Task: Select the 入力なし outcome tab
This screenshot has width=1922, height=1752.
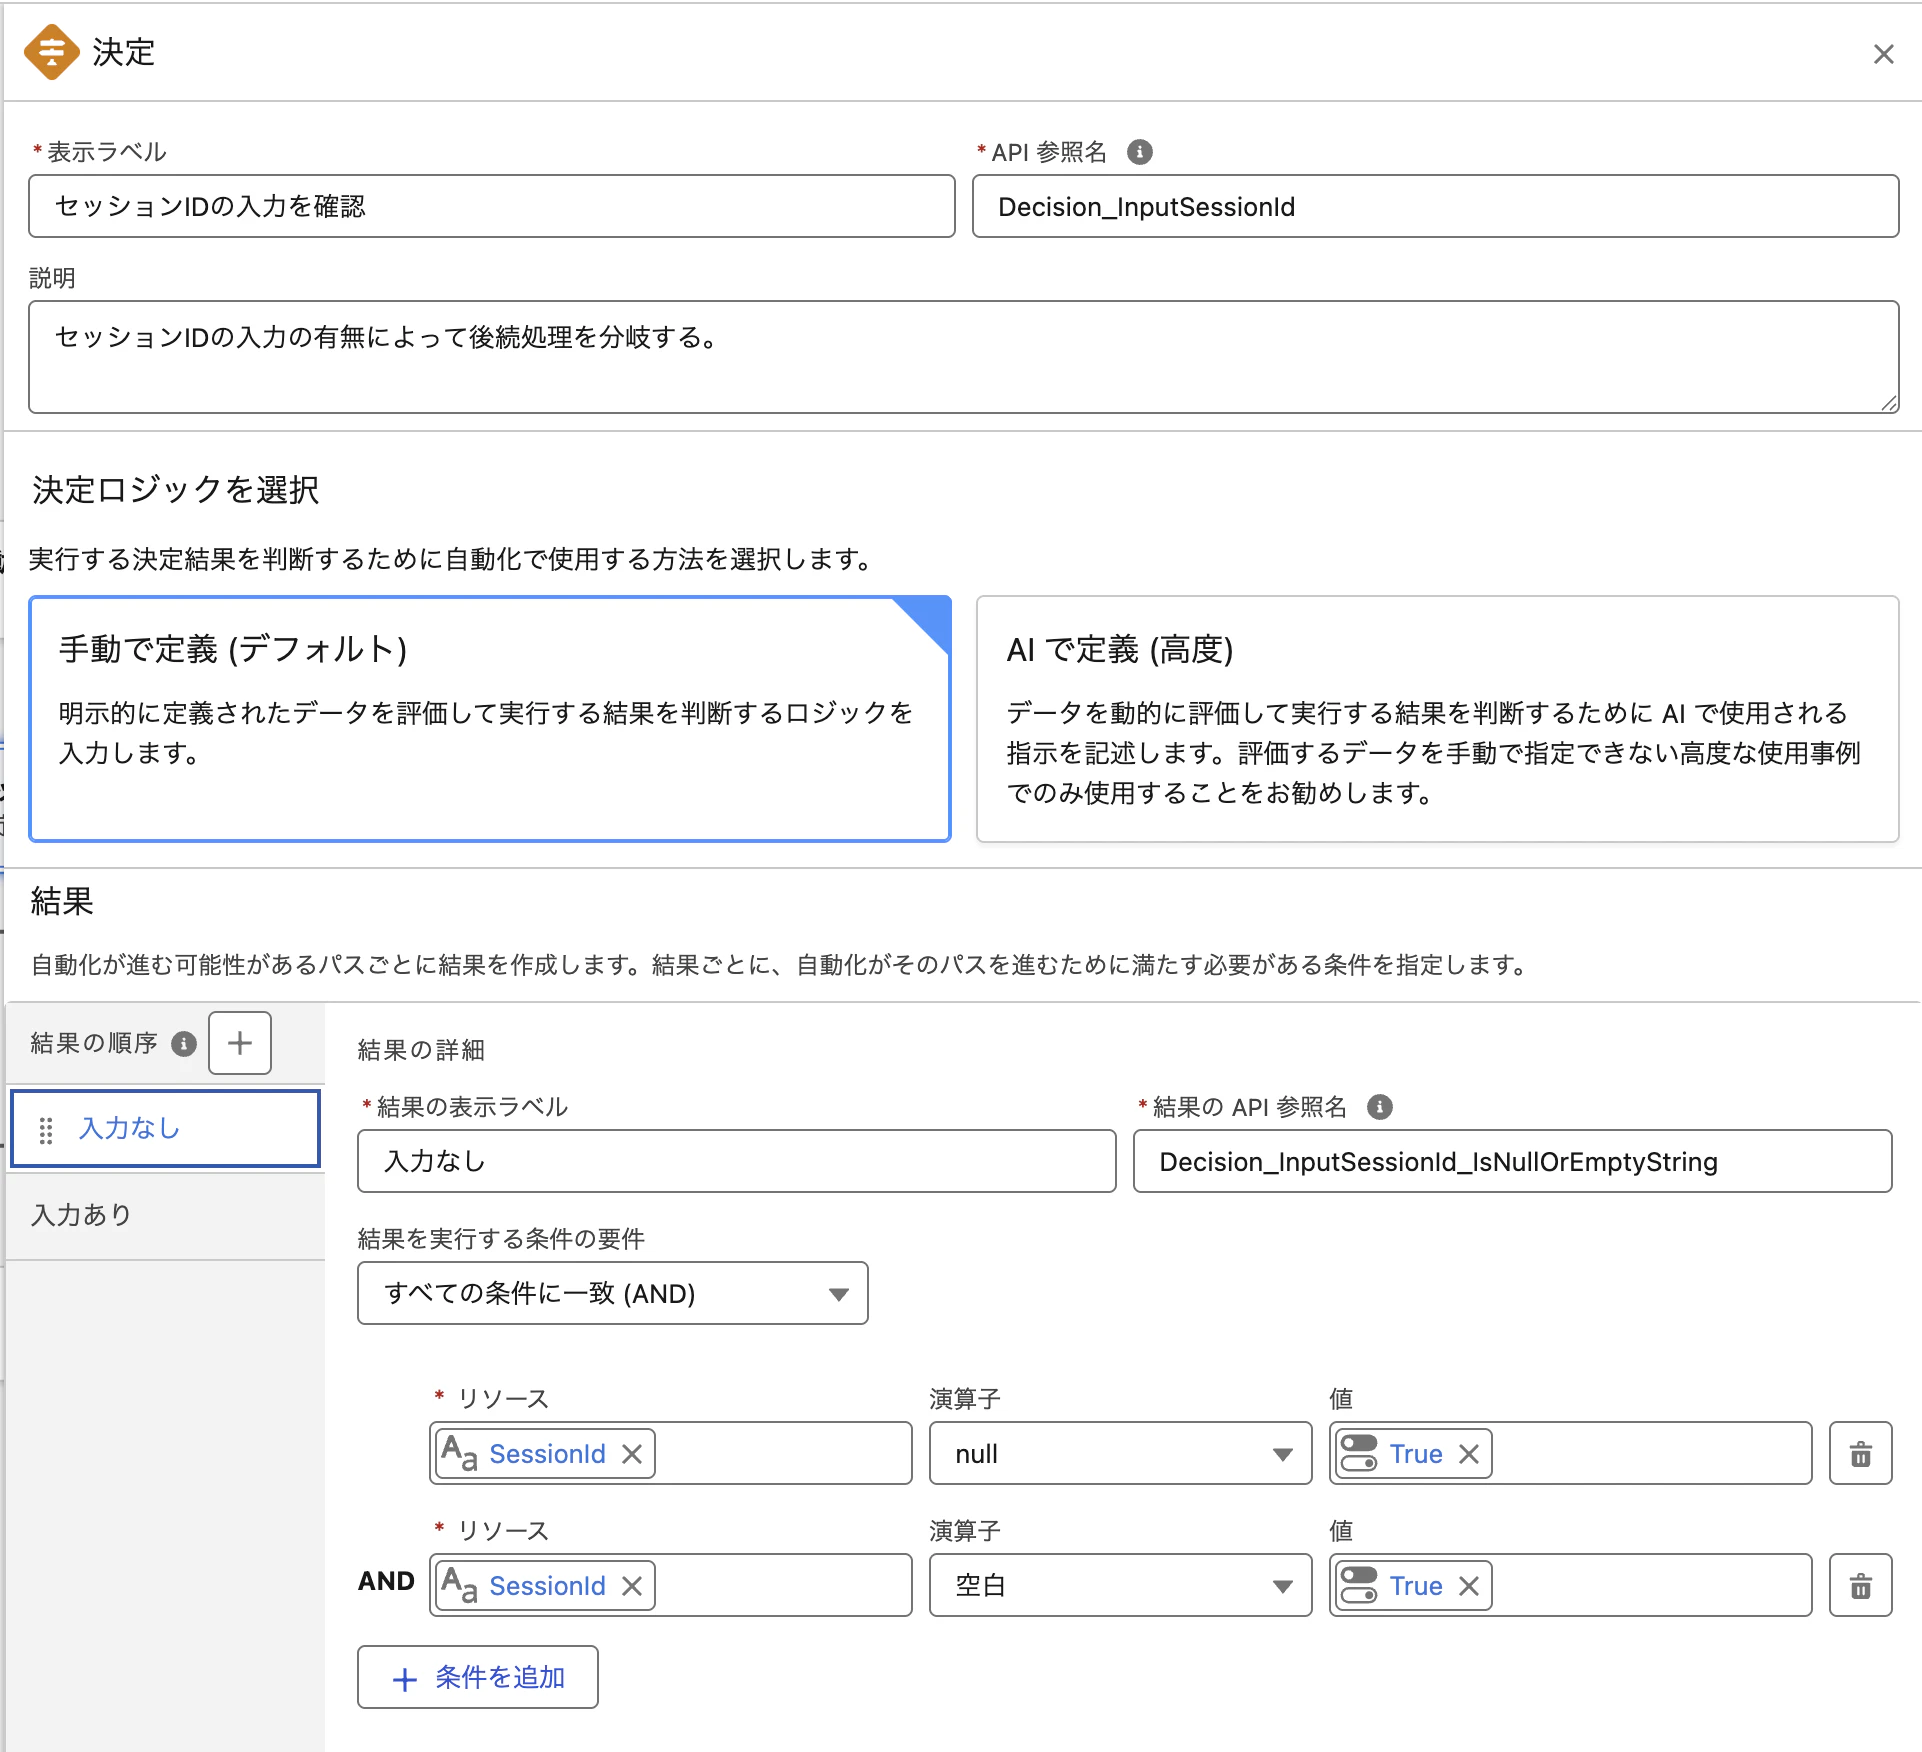Action: [166, 1129]
